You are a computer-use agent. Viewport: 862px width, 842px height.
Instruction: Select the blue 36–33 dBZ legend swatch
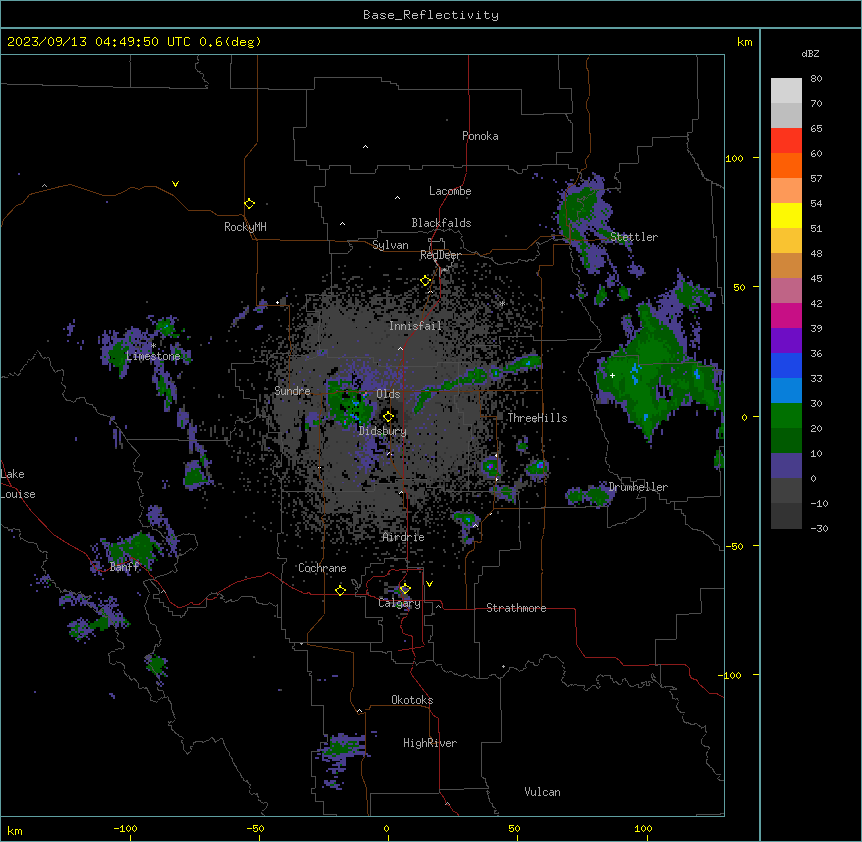click(x=786, y=365)
